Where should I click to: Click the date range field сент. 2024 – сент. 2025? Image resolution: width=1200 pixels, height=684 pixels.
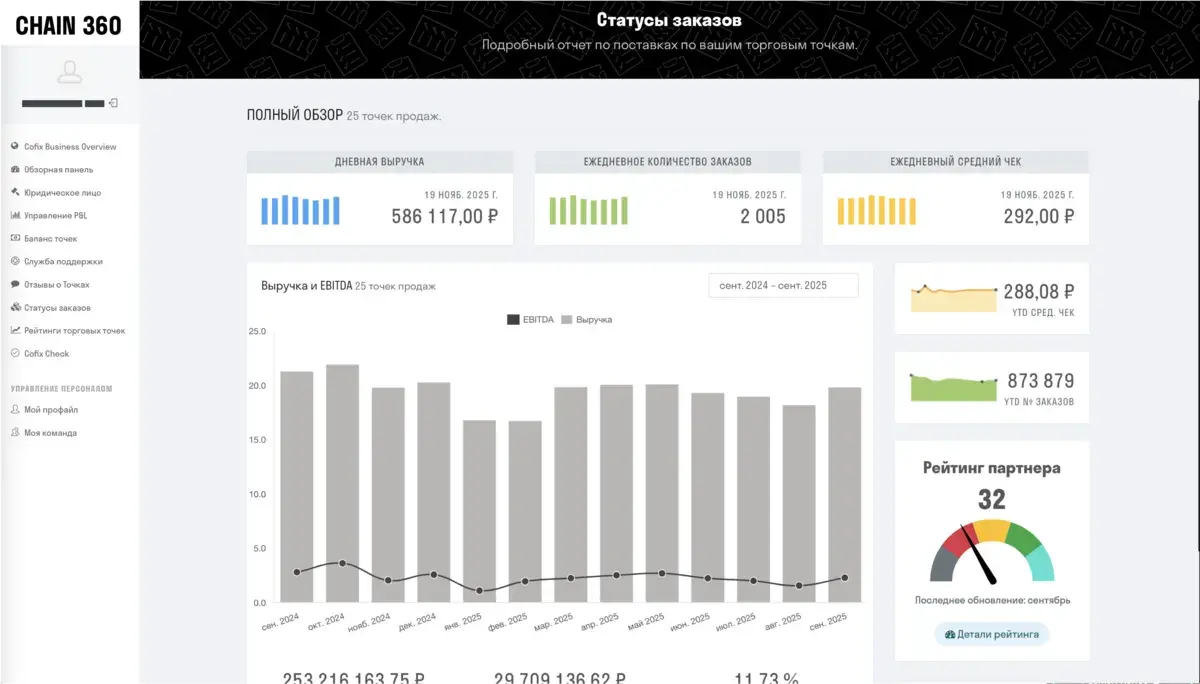click(x=783, y=286)
